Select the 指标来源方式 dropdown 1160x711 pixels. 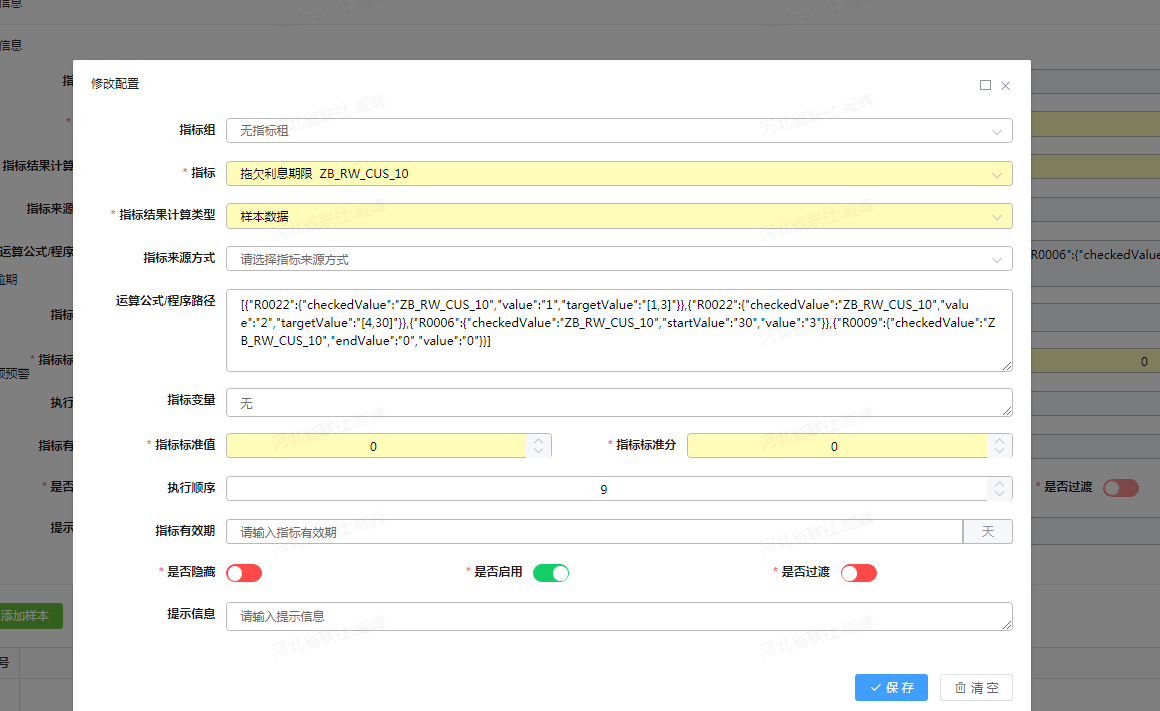[618, 259]
